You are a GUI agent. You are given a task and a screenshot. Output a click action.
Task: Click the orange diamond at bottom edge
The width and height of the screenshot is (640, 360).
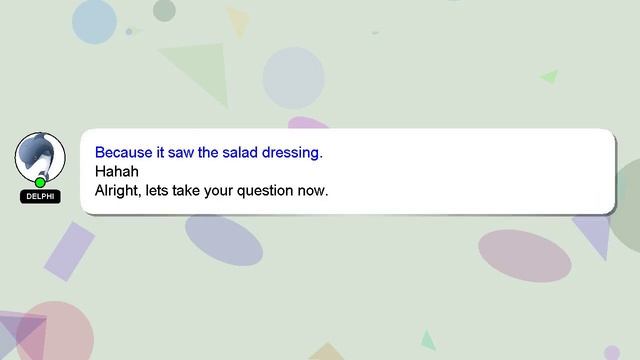[326, 352]
